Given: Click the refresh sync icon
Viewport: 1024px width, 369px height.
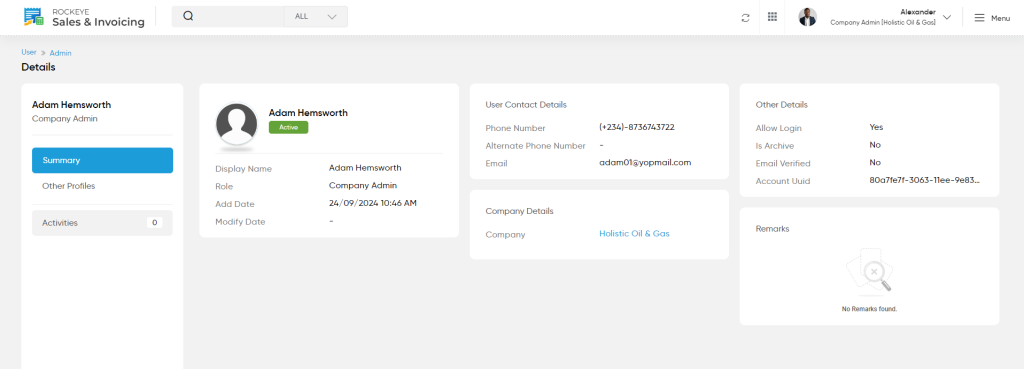Looking at the screenshot, I should (745, 18).
